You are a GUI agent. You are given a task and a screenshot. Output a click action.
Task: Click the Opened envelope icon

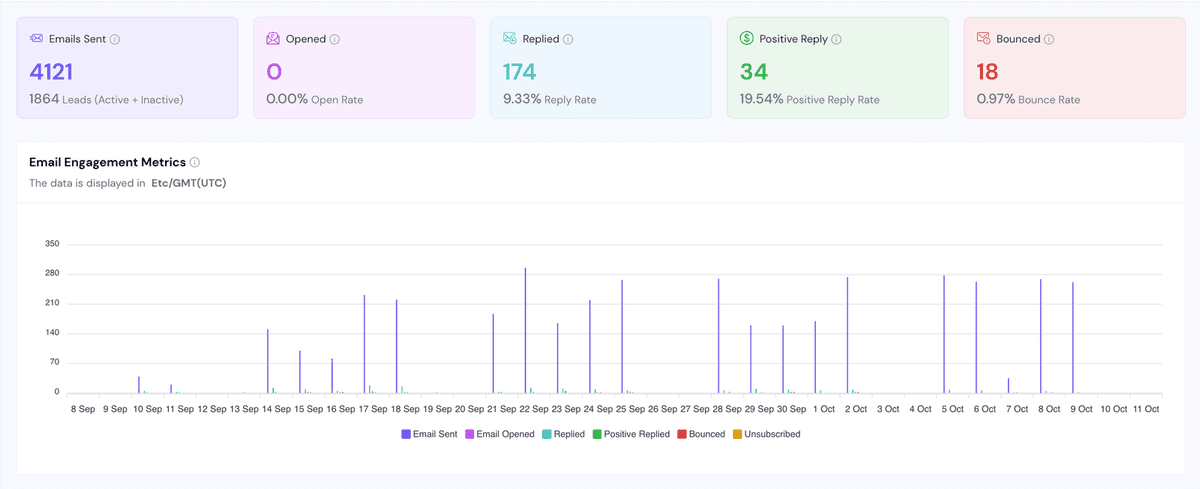pos(273,39)
